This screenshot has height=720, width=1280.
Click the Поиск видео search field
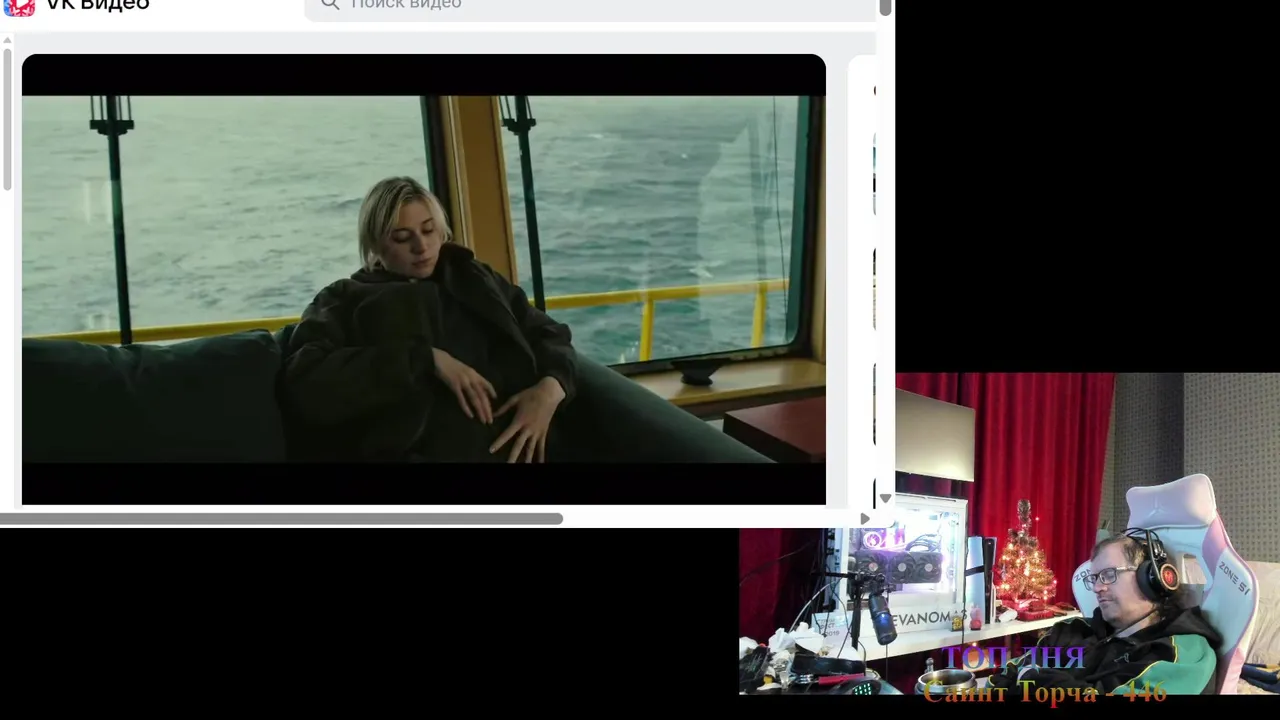click(x=590, y=6)
